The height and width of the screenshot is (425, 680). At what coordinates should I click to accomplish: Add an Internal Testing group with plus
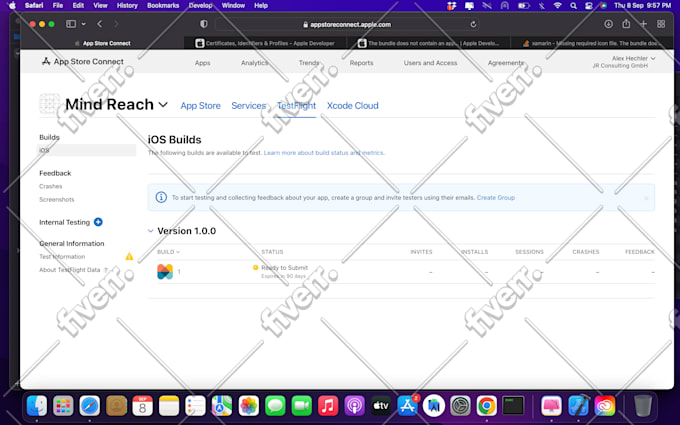pyautogui.click(x=98, y=222)
